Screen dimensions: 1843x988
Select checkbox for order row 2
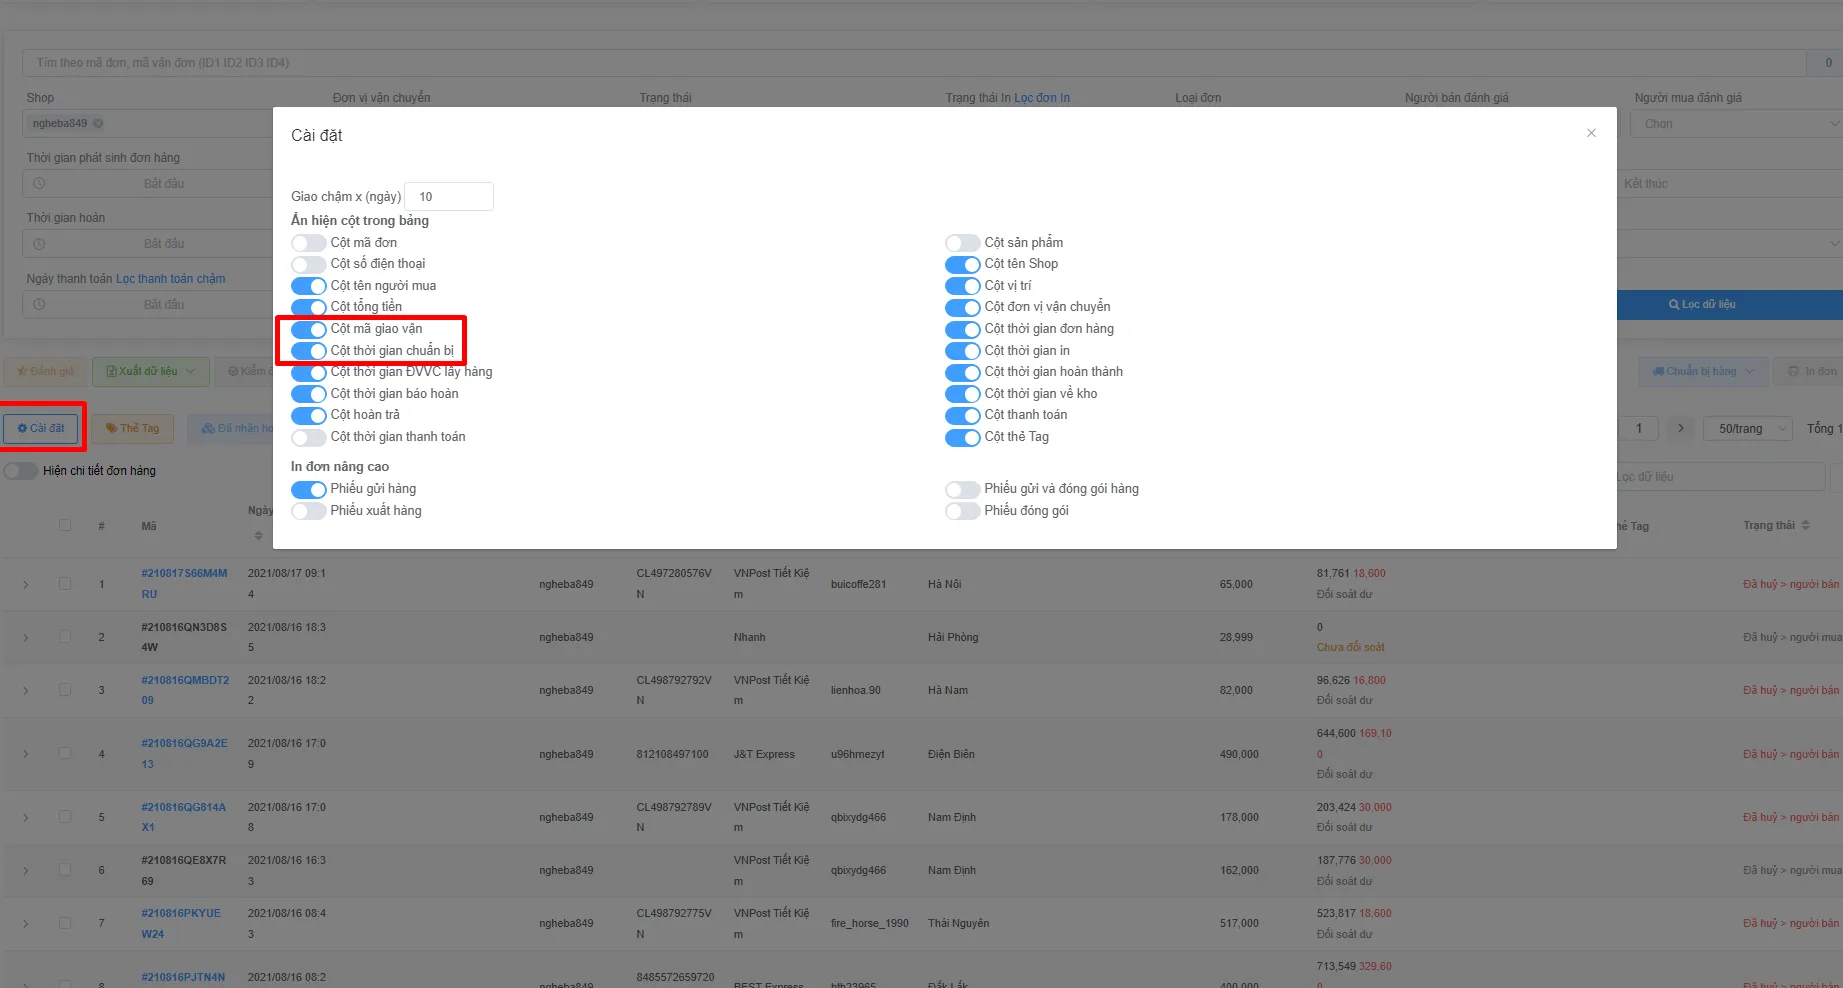click(65, 636)
